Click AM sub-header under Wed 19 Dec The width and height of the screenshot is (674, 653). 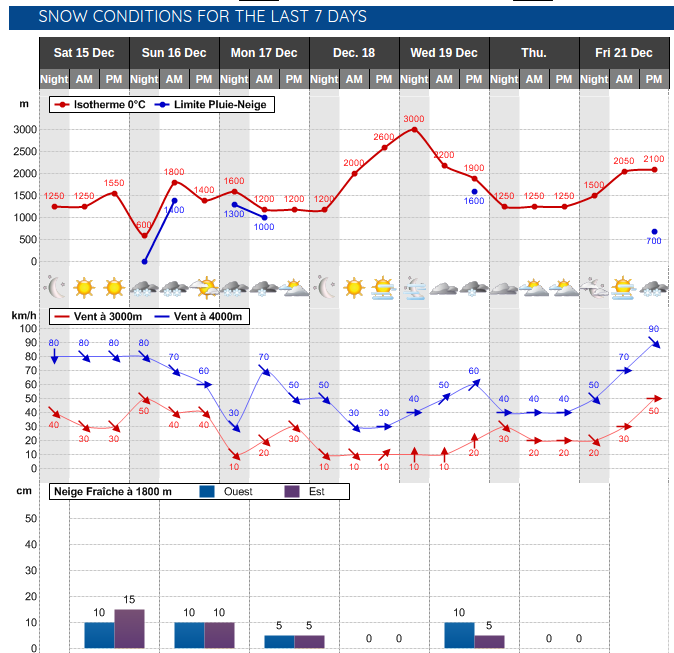tap(444, 79)
